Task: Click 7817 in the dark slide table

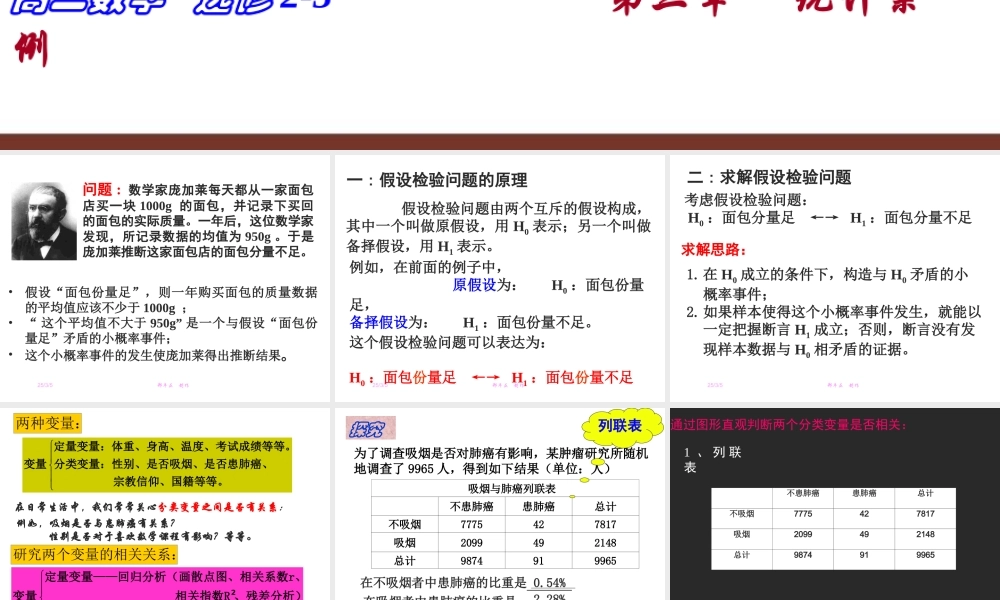Action: point(925,513)
